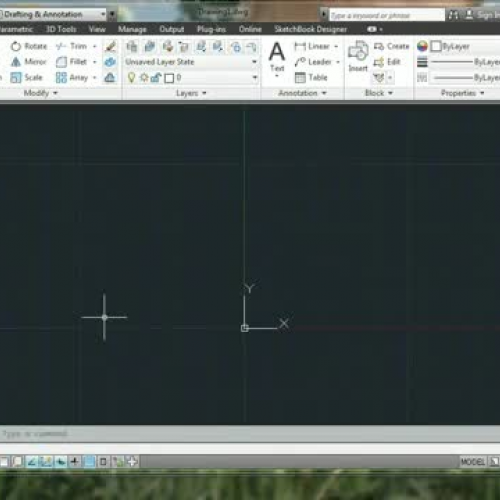Viewport: 500px width, 500px height.
Task: Select the Rotate tool
Action: (x=29, y=46)
